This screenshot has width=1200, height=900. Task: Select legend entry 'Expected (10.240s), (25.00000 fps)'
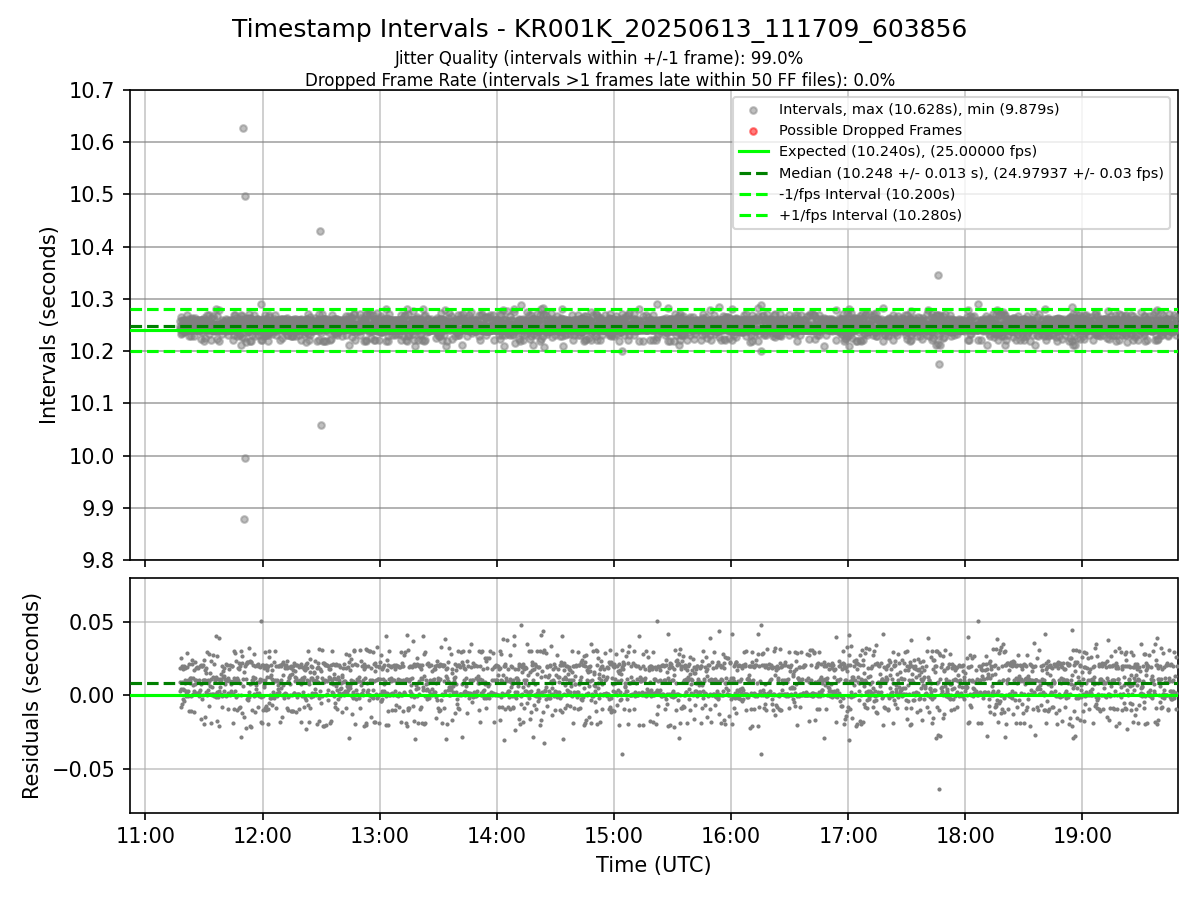[x=907, y=151]
